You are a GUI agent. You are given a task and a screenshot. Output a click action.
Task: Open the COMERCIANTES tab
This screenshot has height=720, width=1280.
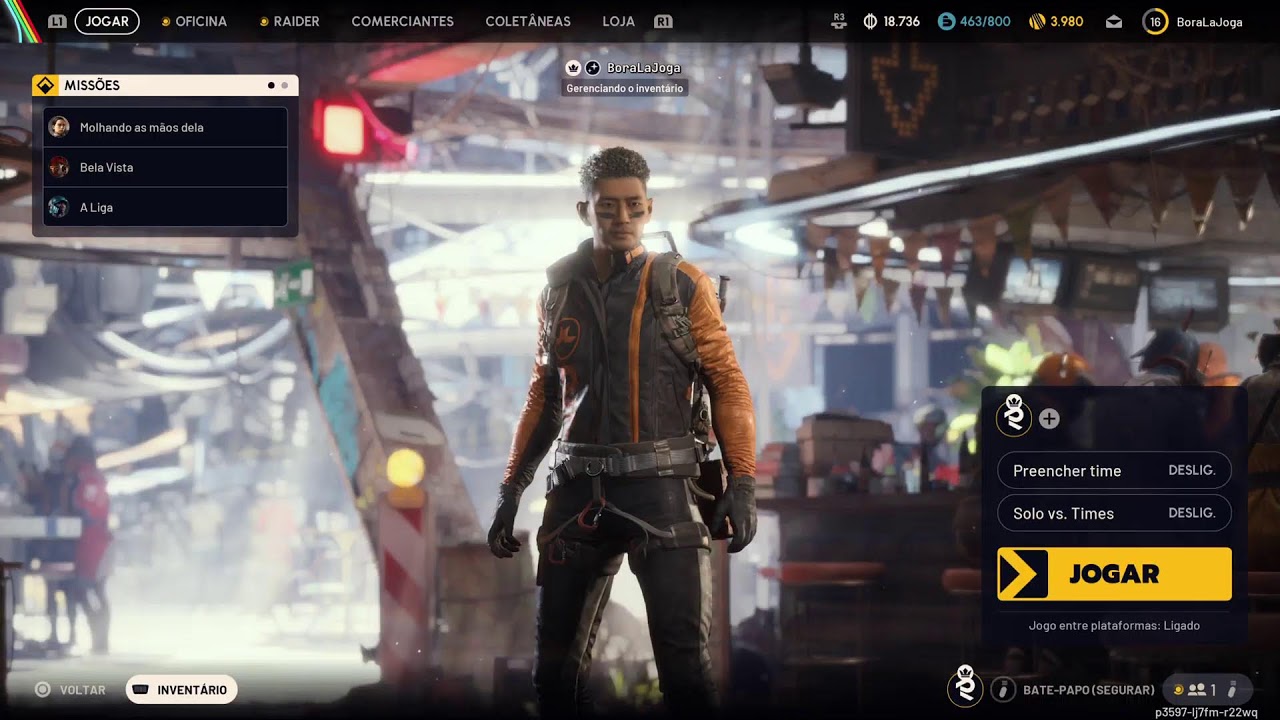coord(402,21)
